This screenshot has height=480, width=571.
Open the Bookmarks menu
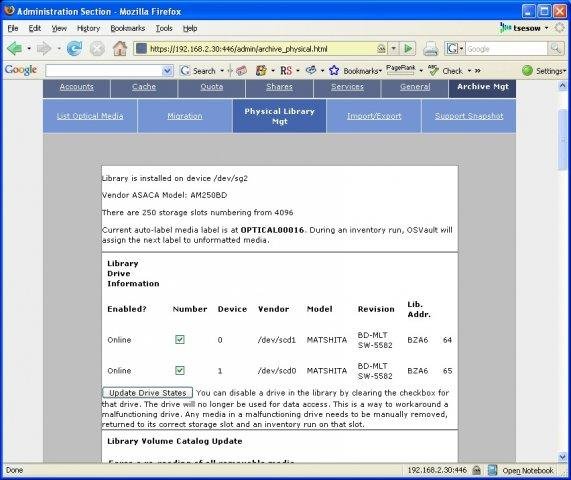point(127,28)
